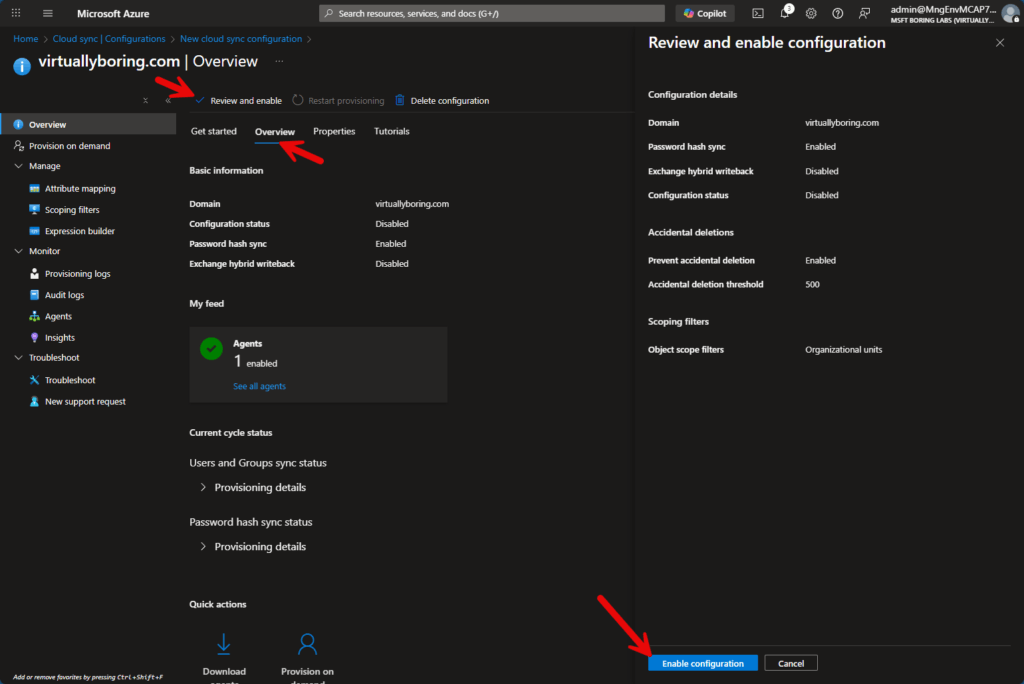This screenshot has width=1024, height=684.
Task: Open Agents in sidebar
Action: point(58,316)
